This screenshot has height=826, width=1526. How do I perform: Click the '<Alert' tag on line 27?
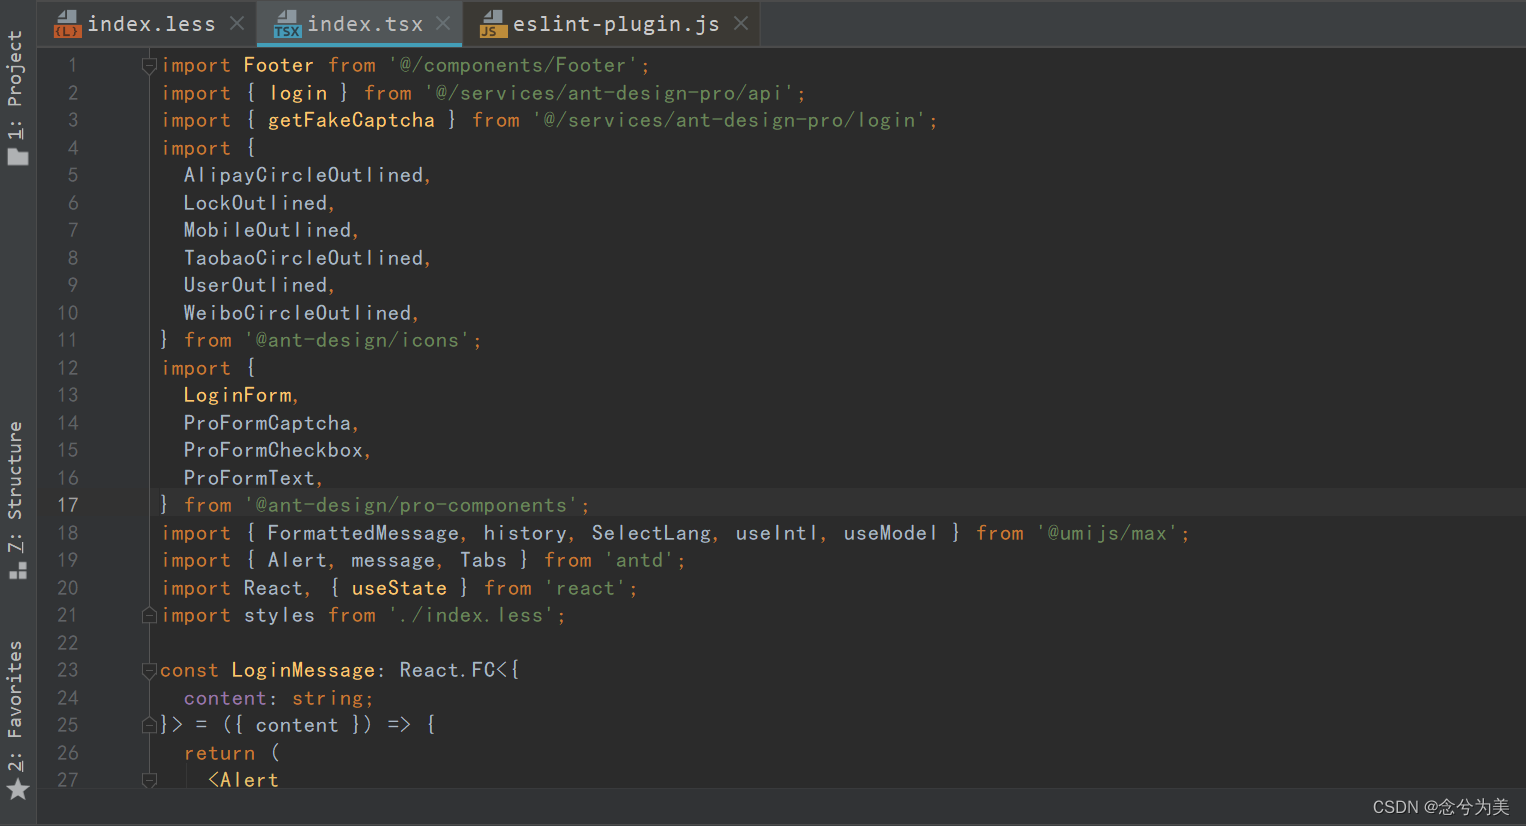pyautogui.click(x=243, y=780)
